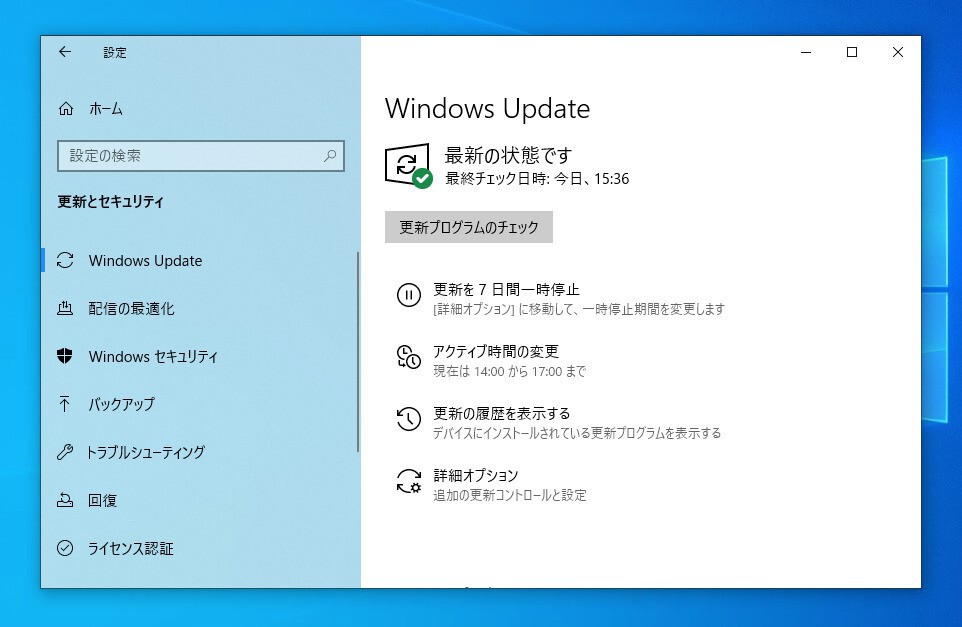Open ライセンス認証 page
The width and height of the screenshot is (962, 627).
(x=131, y=548)
